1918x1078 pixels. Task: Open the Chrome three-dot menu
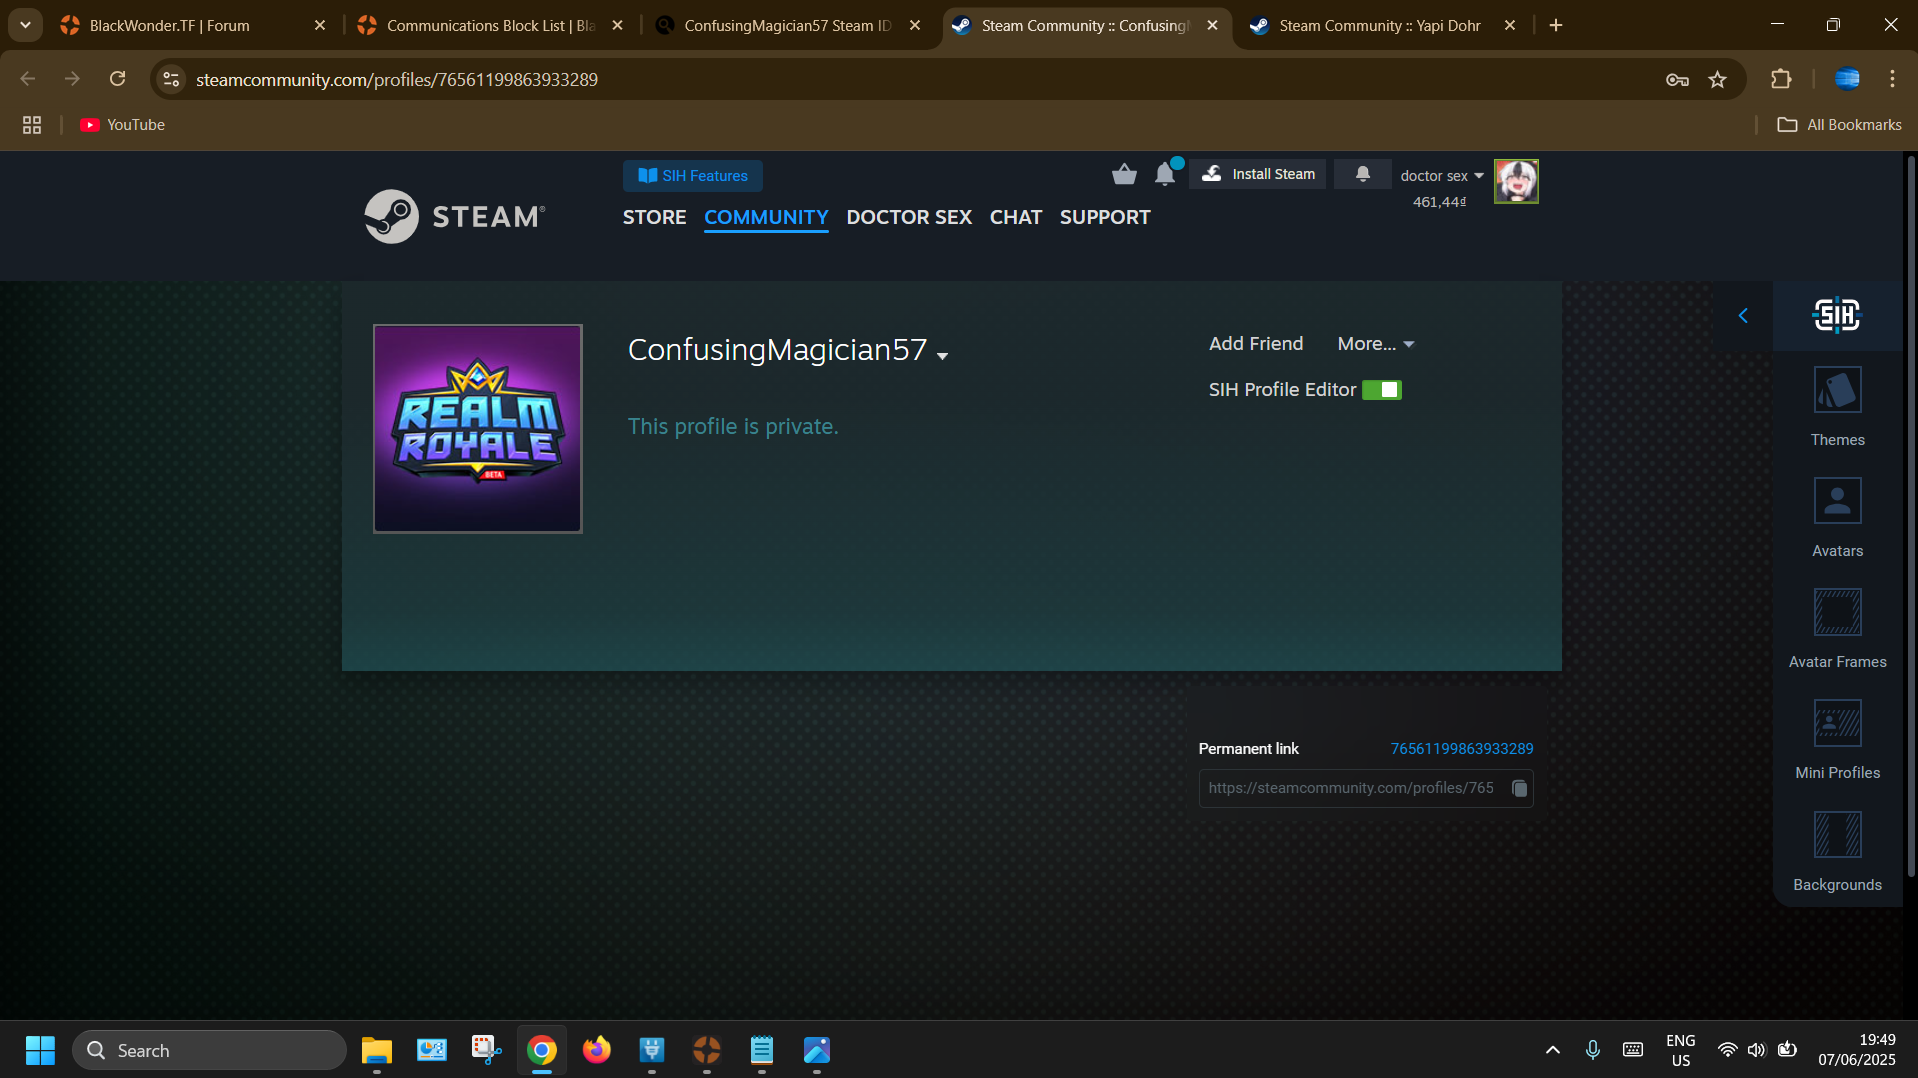(x=1892, y=79)
